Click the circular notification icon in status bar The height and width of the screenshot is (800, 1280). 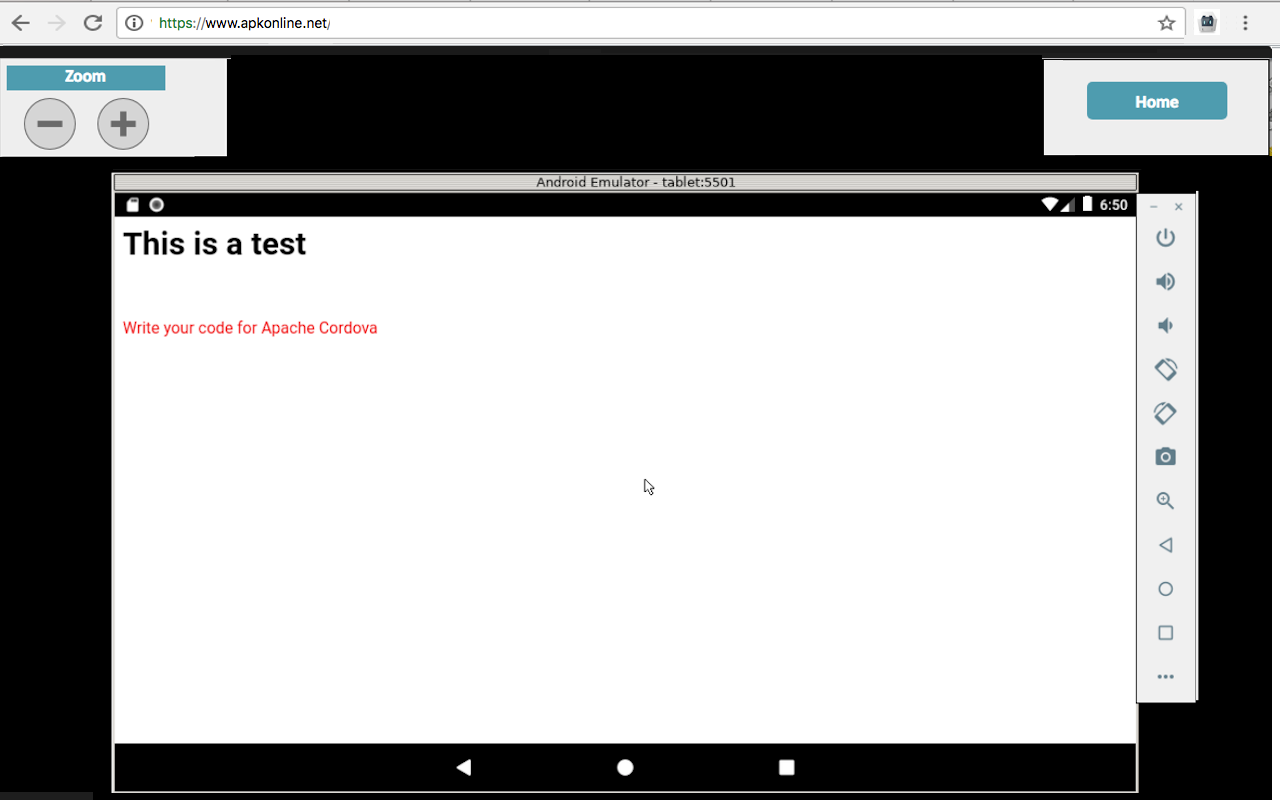[156, 205]
